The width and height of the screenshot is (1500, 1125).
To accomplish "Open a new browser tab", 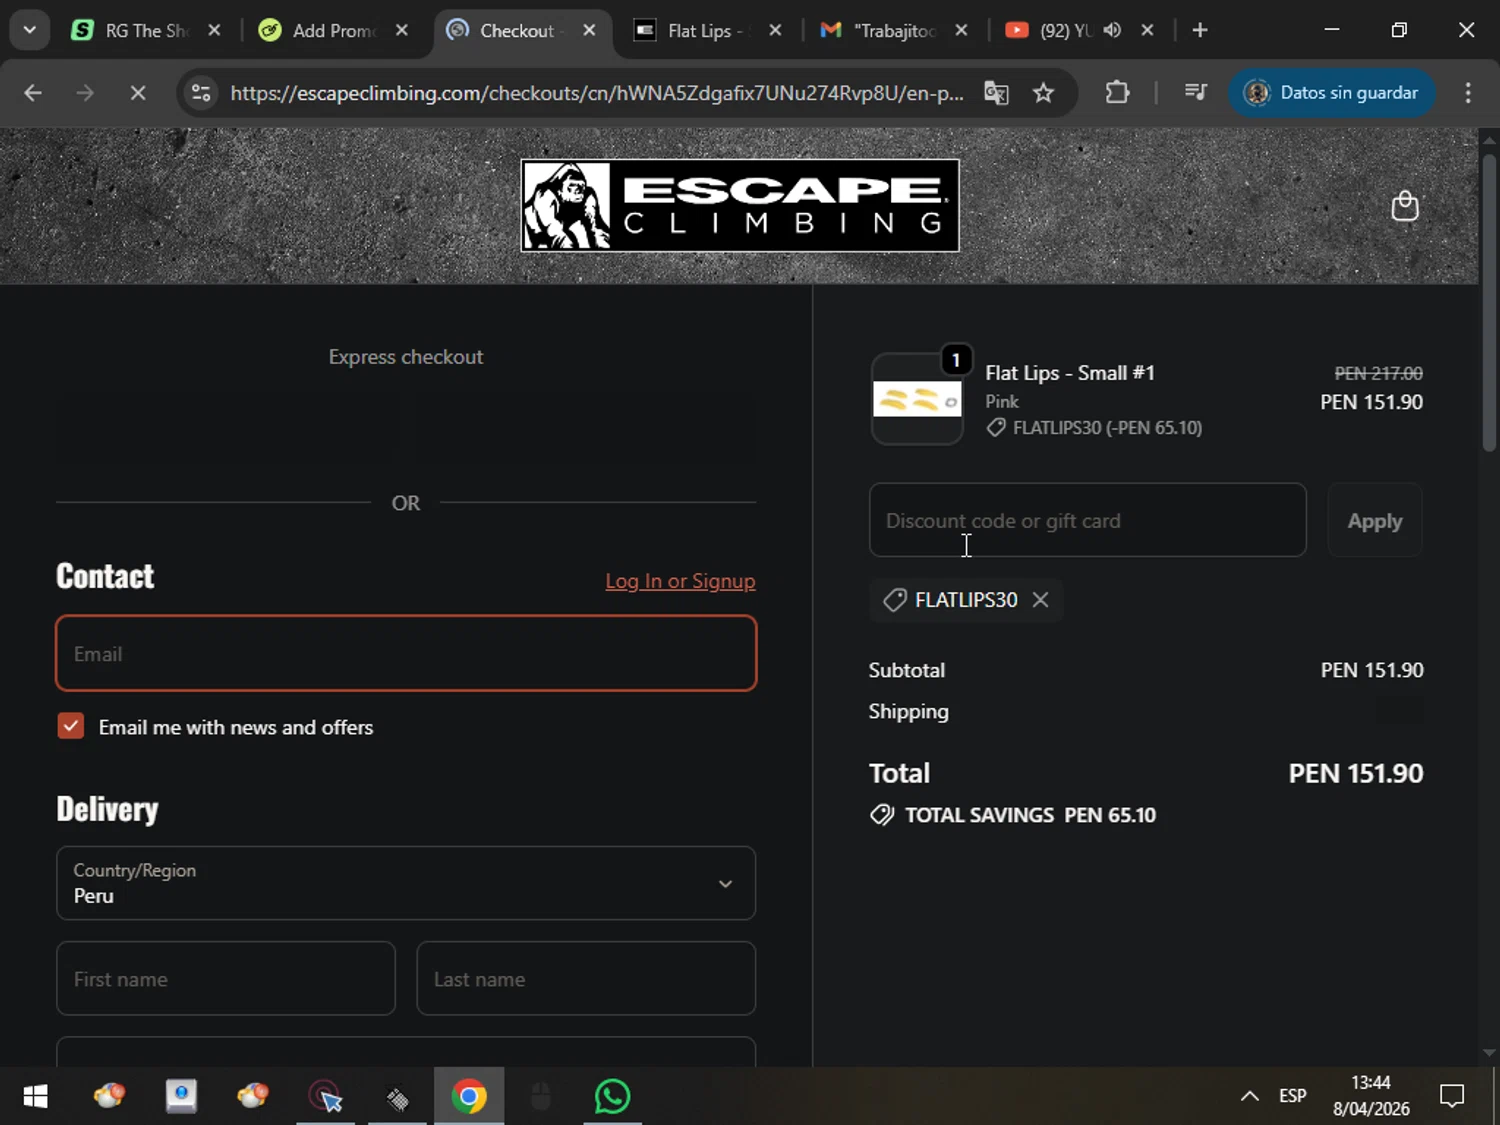I will coord(1200,31).
